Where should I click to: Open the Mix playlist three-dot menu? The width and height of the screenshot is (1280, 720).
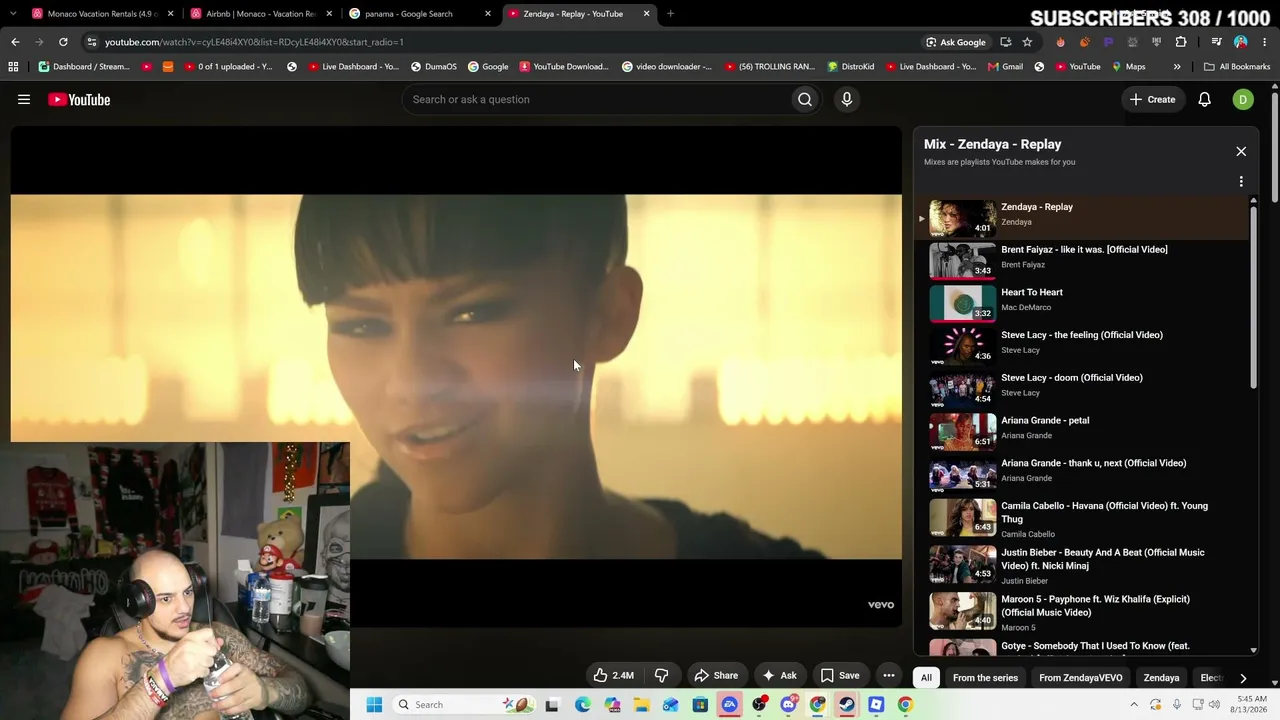click(1241, 182)
